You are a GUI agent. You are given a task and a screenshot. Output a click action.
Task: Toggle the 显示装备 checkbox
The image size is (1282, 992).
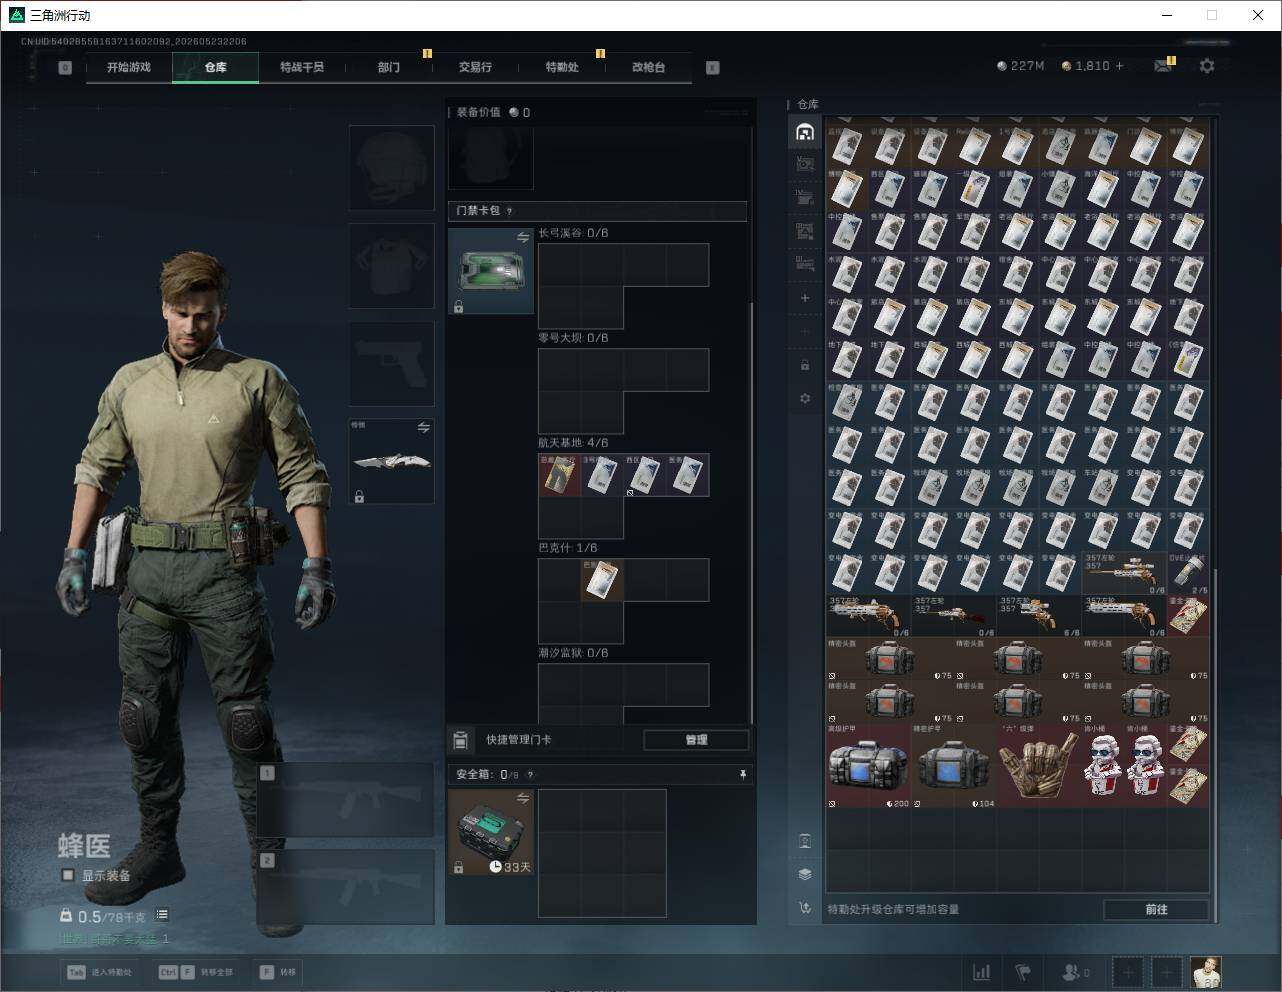(x=68, y=875)
